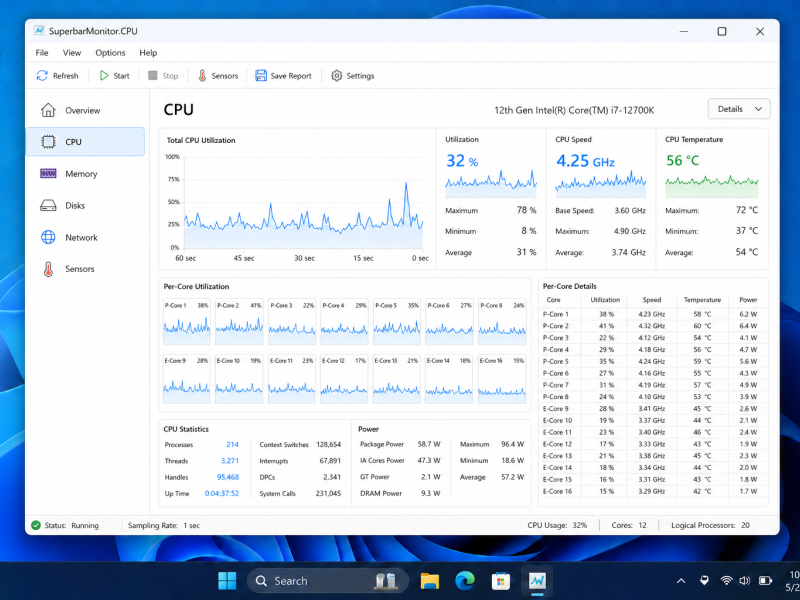The image size is (800, 600).
Task: Click Logical Processors 20 in status bar
Action: tap(710, 525)
